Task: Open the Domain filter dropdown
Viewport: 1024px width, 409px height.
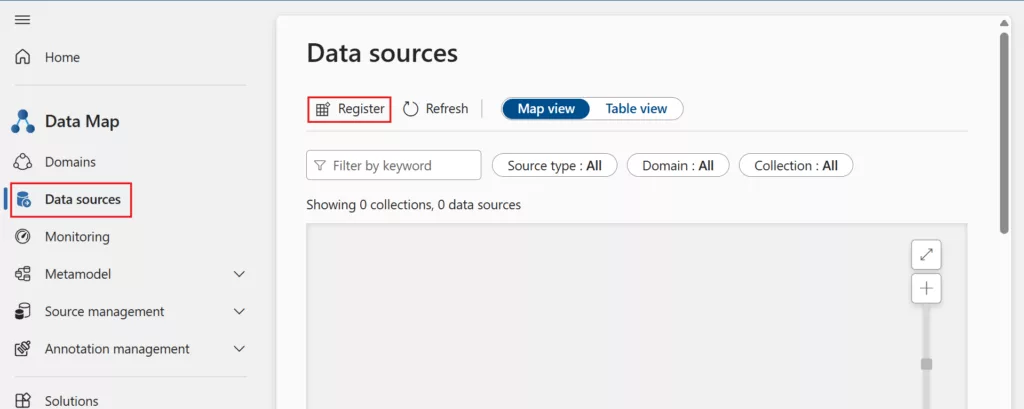Action: (x=677, y=166)
